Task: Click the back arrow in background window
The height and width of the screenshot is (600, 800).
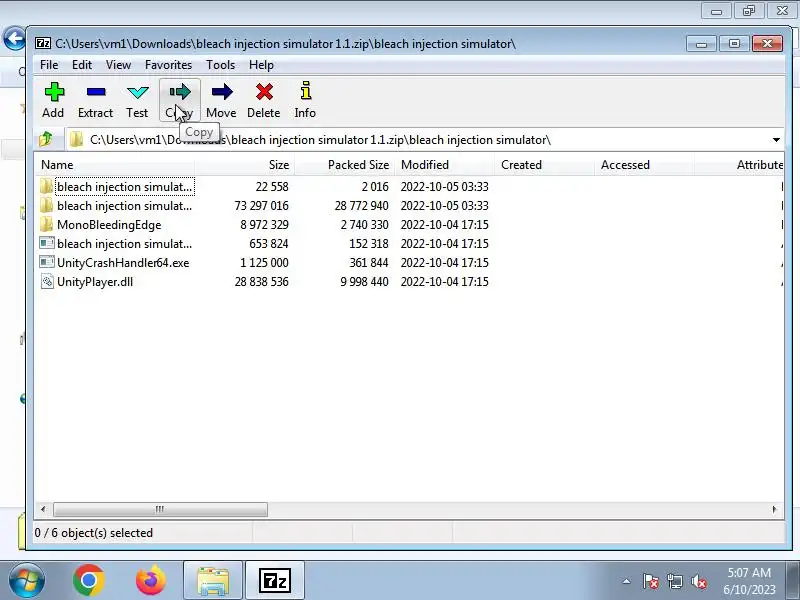Action: coord(14,38)
